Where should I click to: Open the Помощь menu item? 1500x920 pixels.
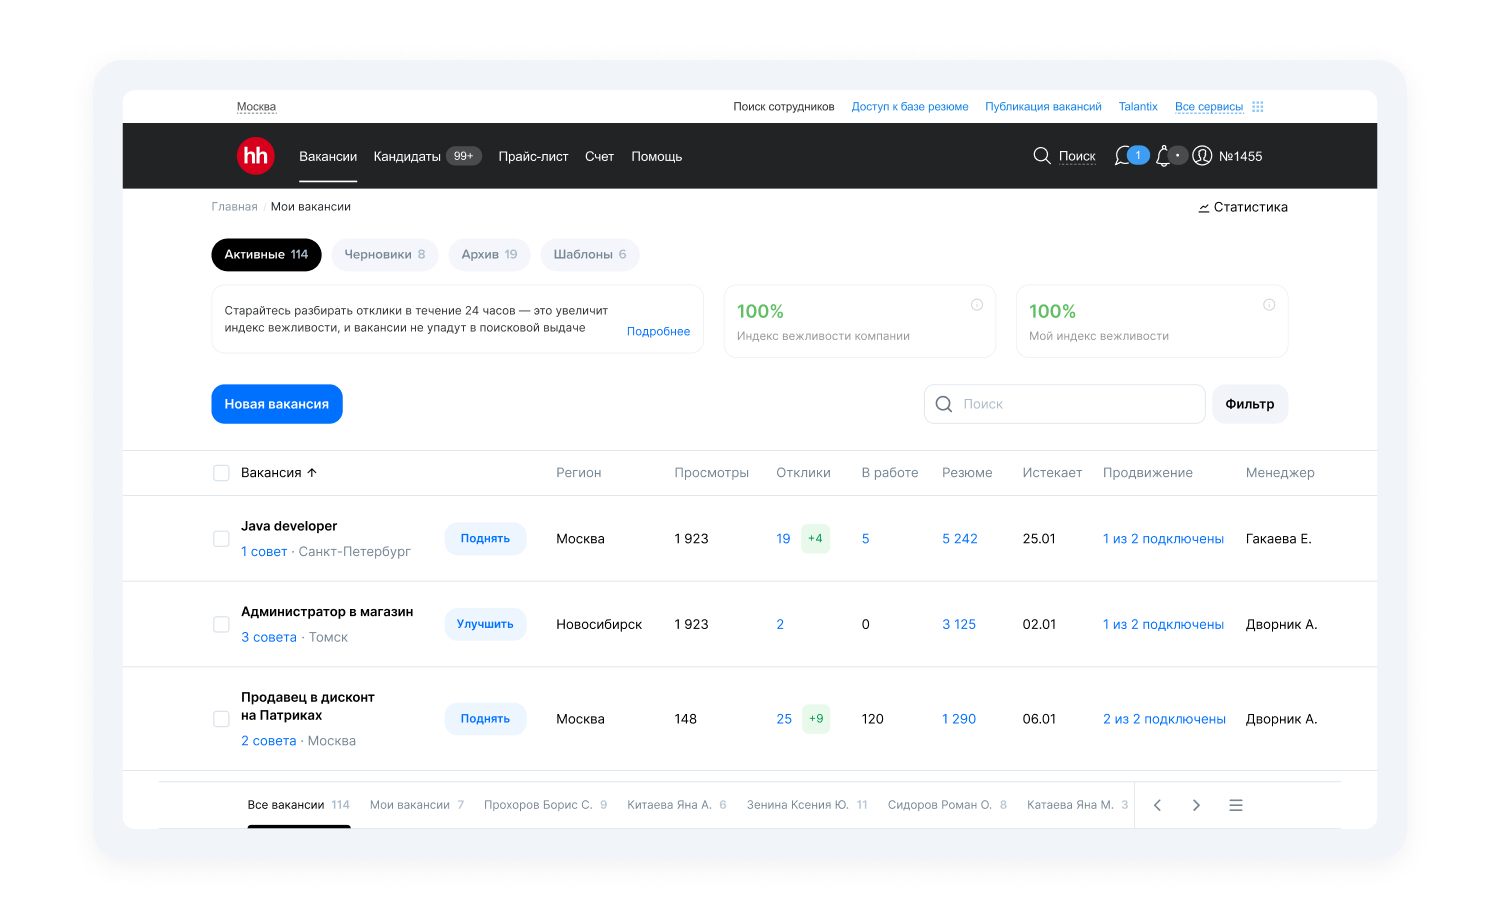click(x=657, y=156)
